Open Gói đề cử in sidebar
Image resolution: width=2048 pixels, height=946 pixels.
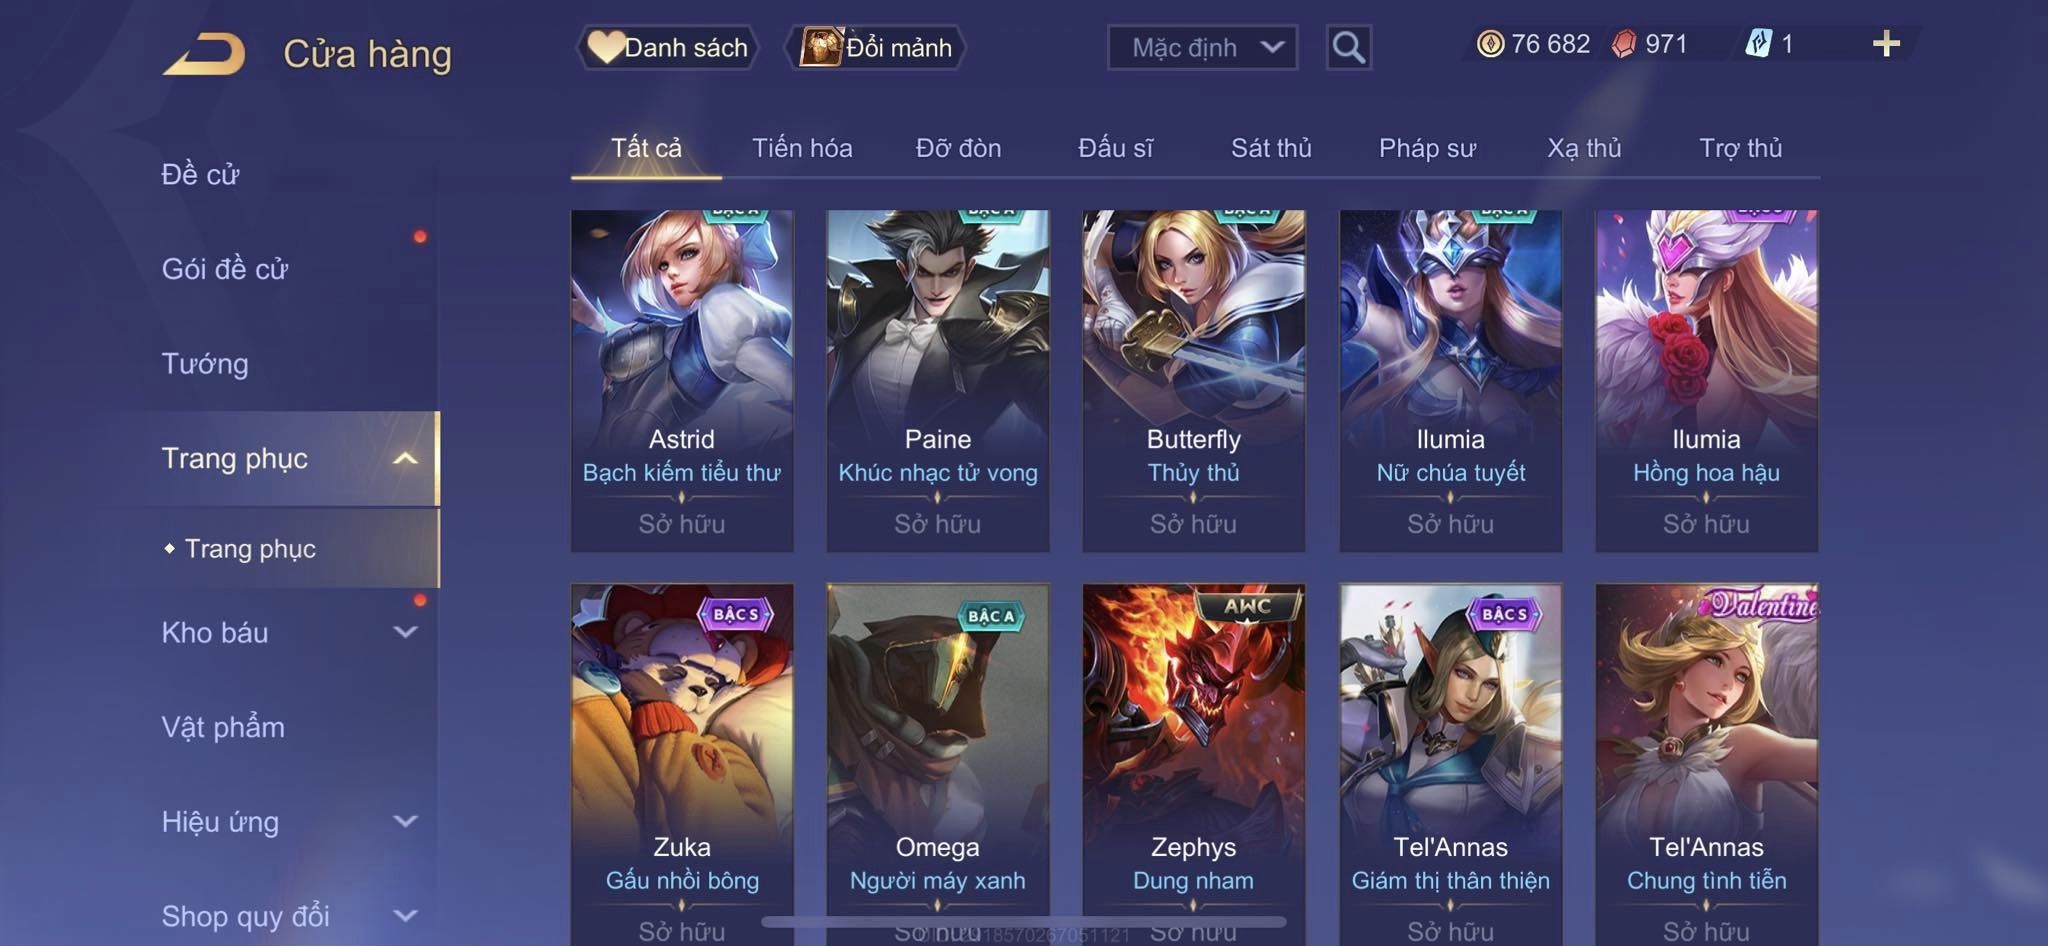tap(225, 269)
